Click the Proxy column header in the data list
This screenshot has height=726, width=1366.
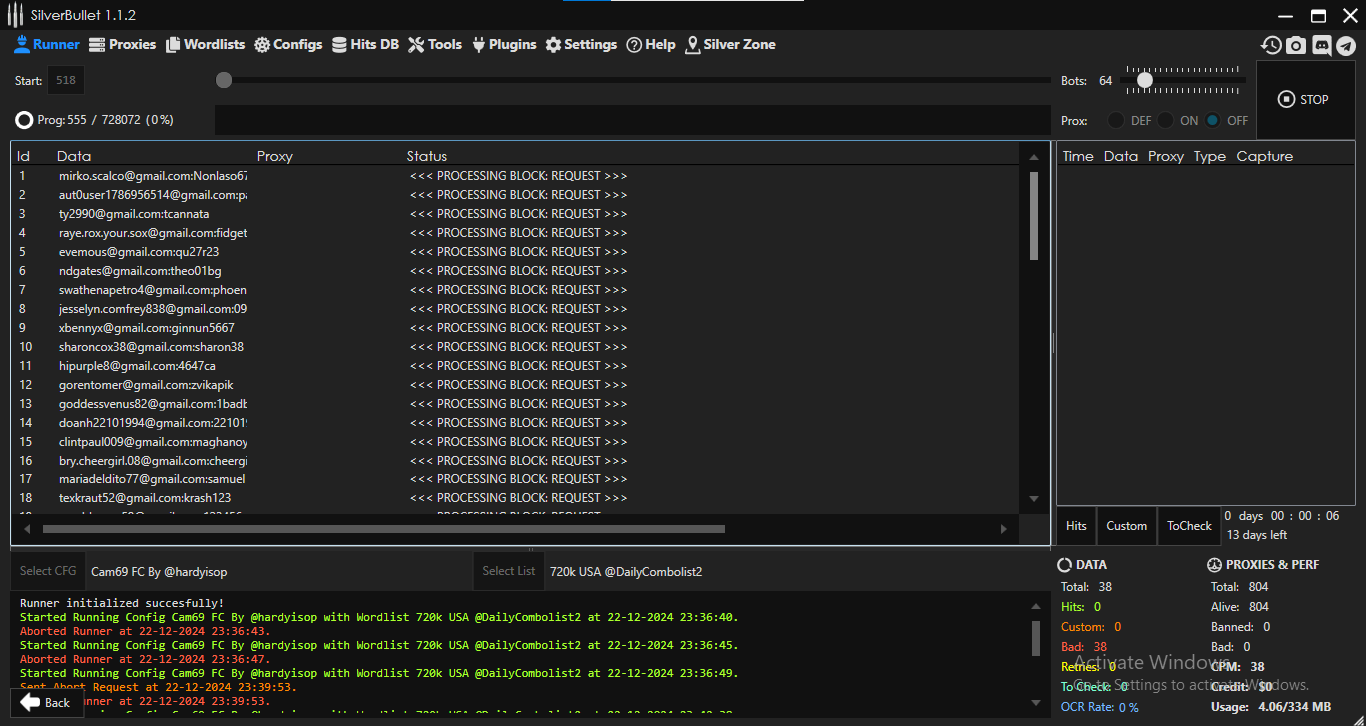(275, 156)
